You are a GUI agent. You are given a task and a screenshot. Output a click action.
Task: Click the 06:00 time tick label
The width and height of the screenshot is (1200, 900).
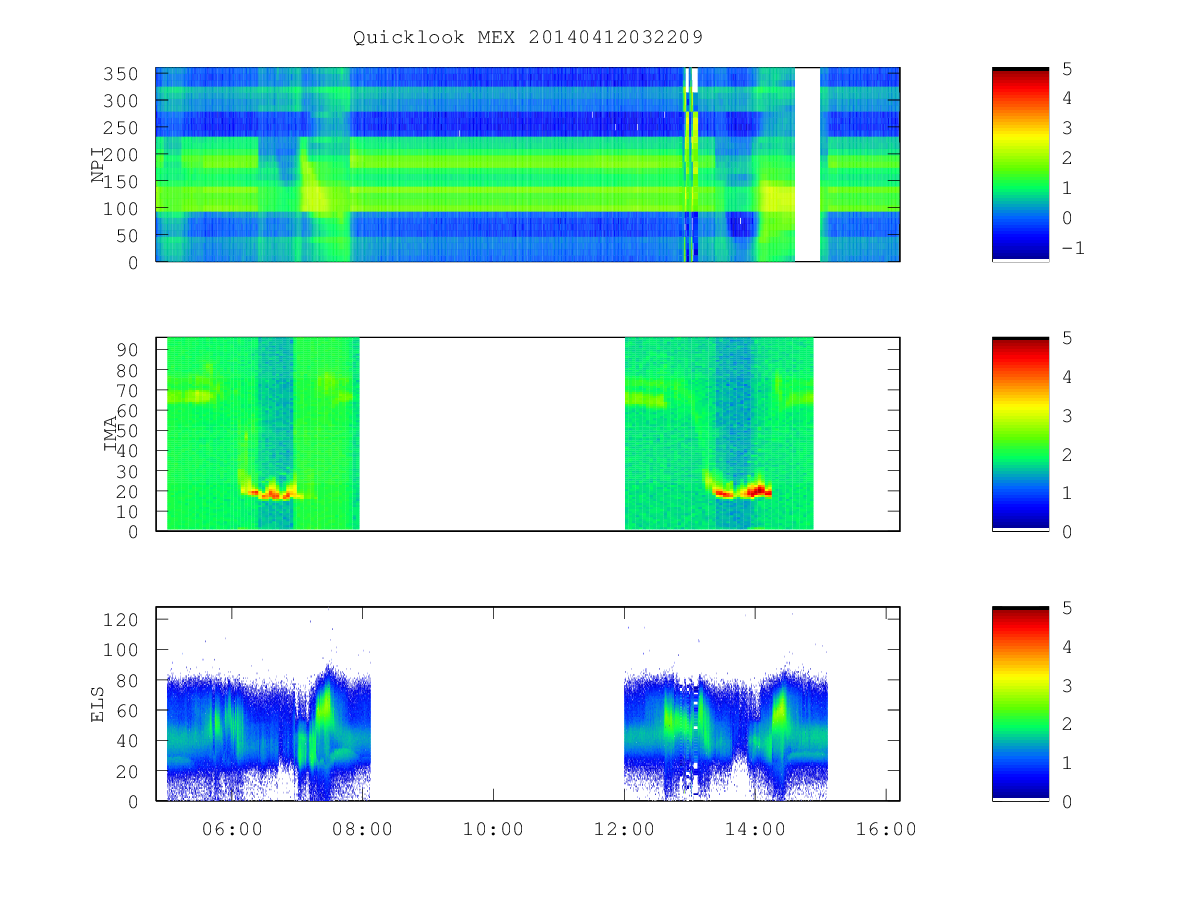(x=232, y=828)
